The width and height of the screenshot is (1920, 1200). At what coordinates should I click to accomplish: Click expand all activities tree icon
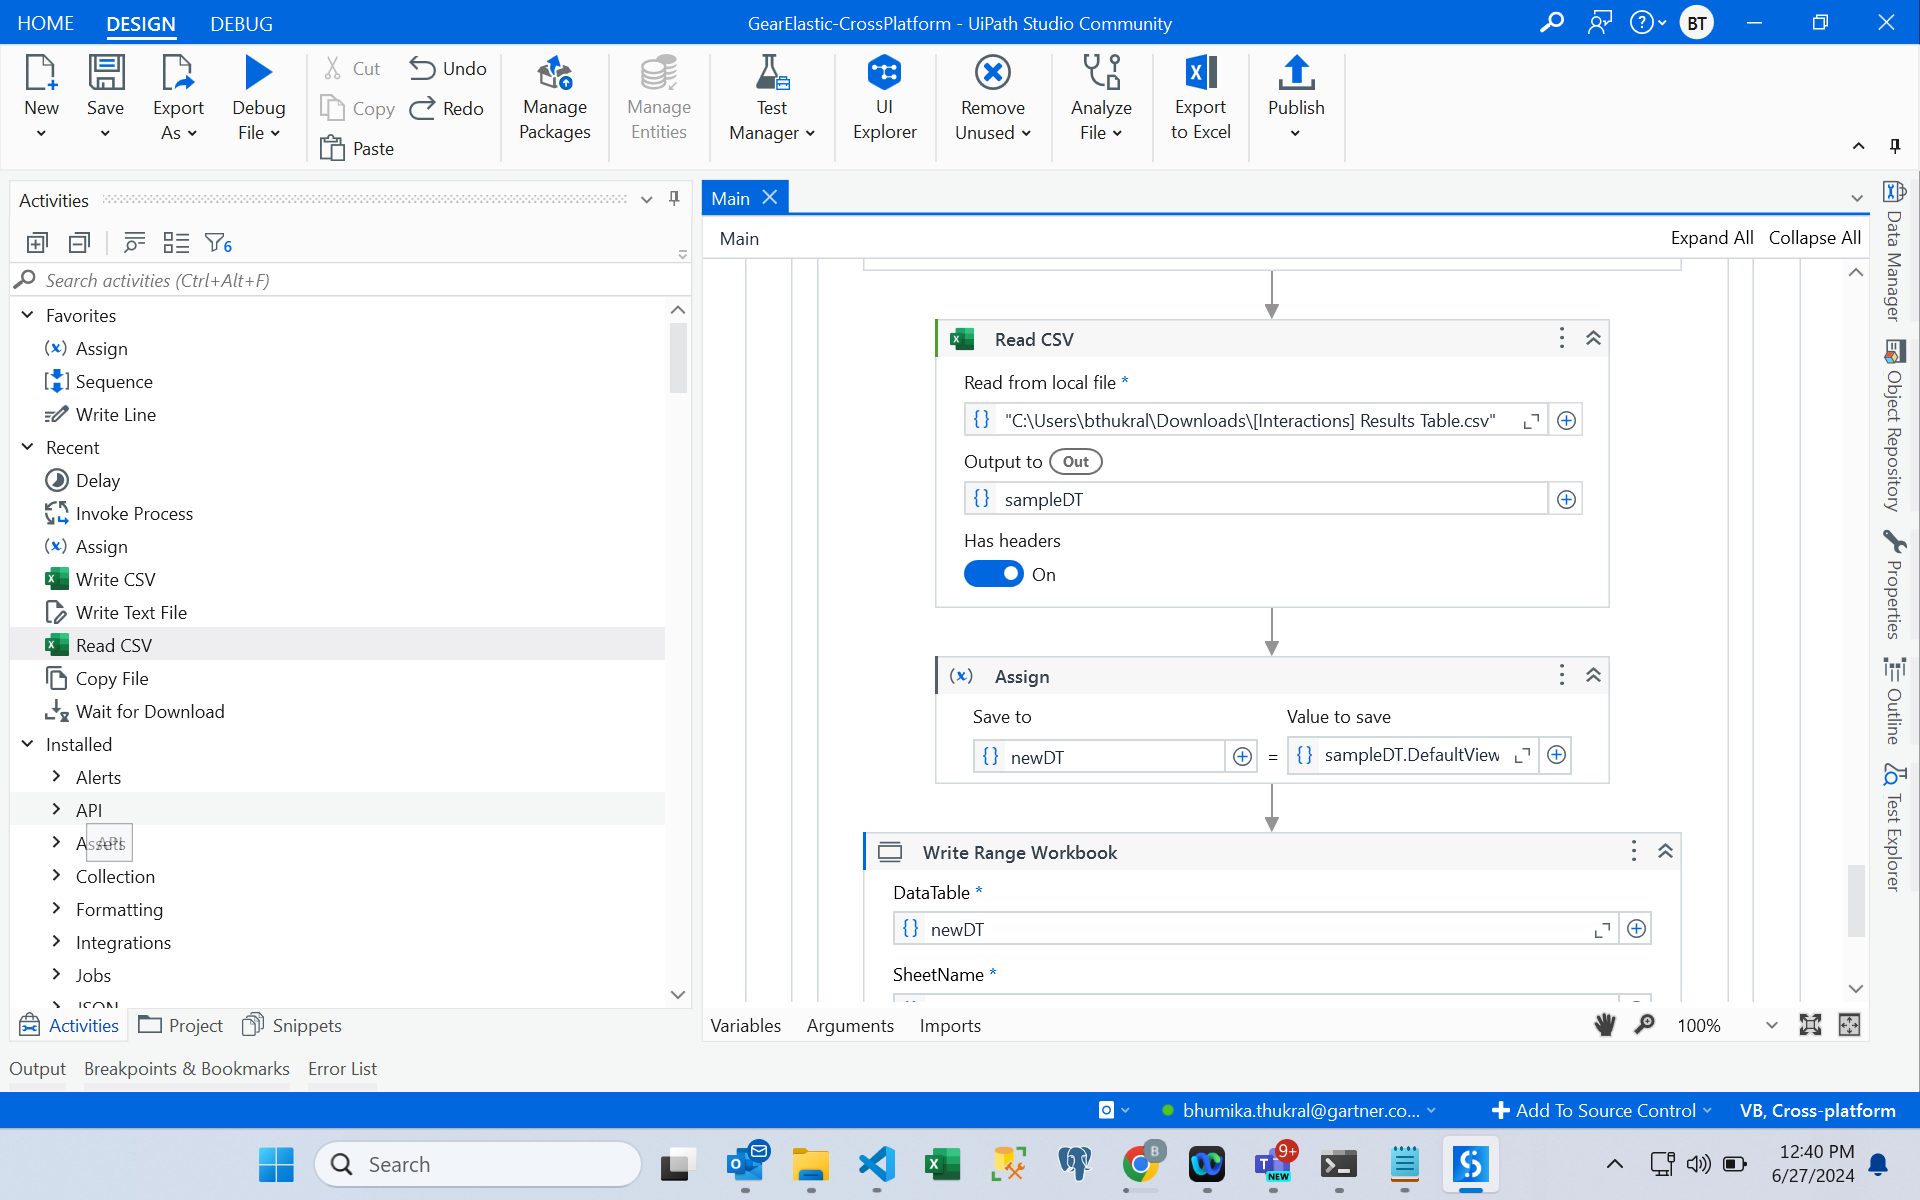point(37,243)
